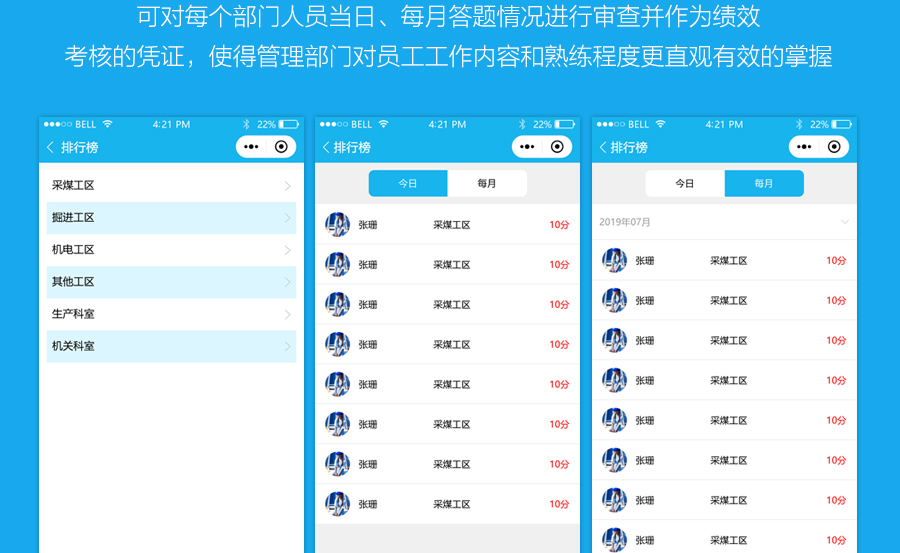Expand the 2019年07月 month dropdown arrow
This screenshot has height=553, width=900.
(845, 222)
